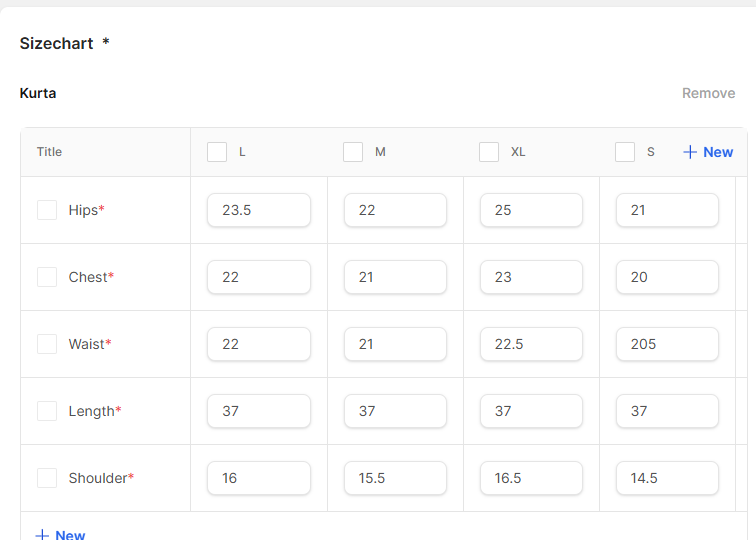Viewport: 756px width, 540px height.
Task: Remove the Kurta size chart
Action: pos(708,93)
